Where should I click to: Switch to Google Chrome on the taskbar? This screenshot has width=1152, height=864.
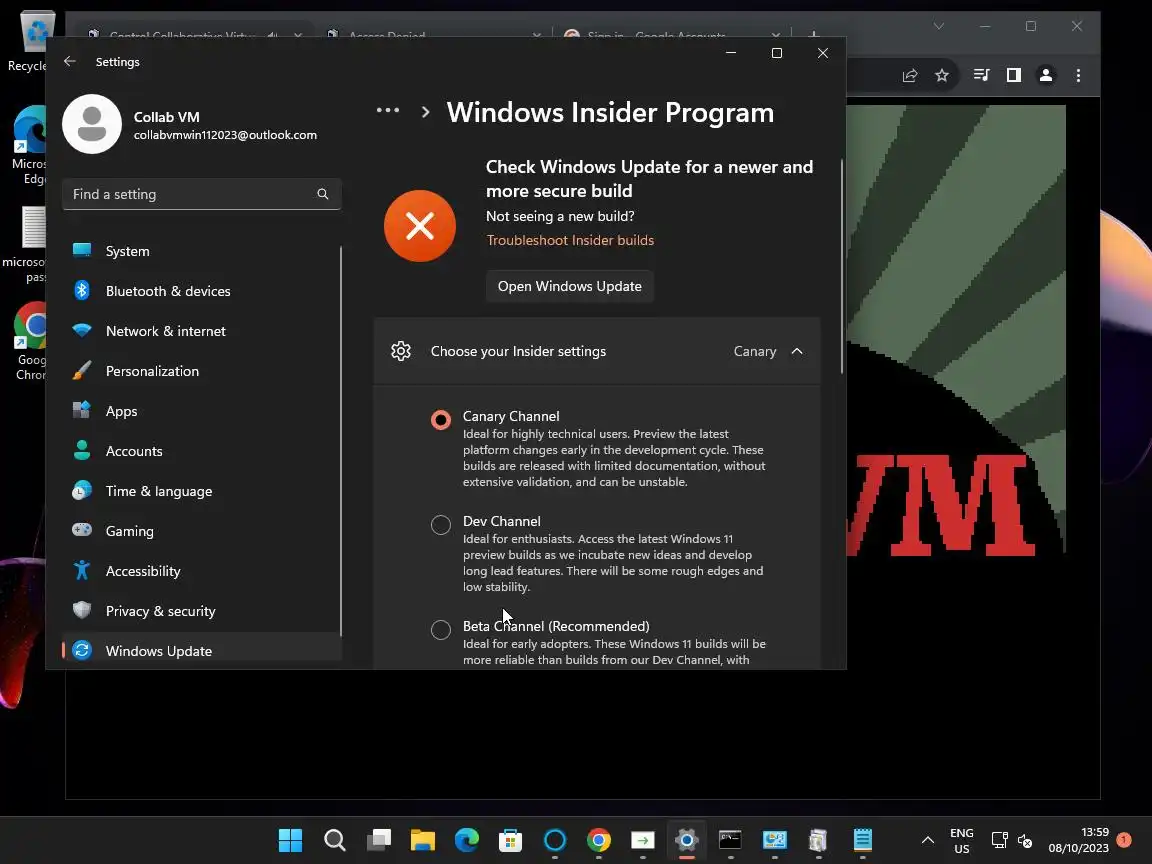[x=599, y=840]
